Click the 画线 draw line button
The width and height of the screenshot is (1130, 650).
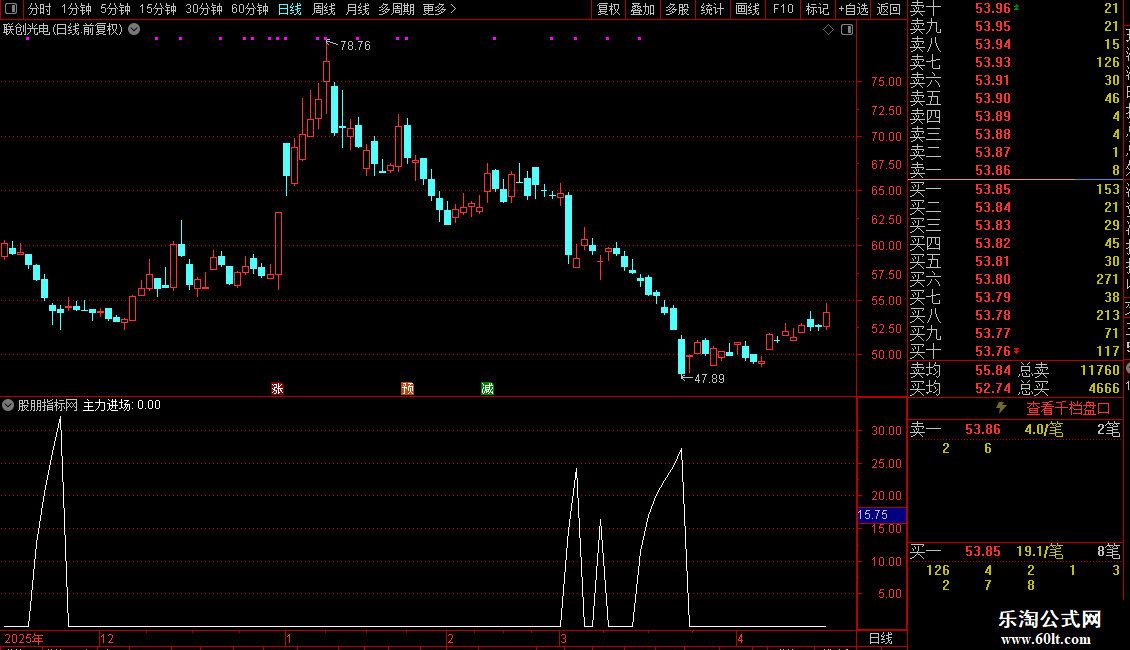coord(747,9)
